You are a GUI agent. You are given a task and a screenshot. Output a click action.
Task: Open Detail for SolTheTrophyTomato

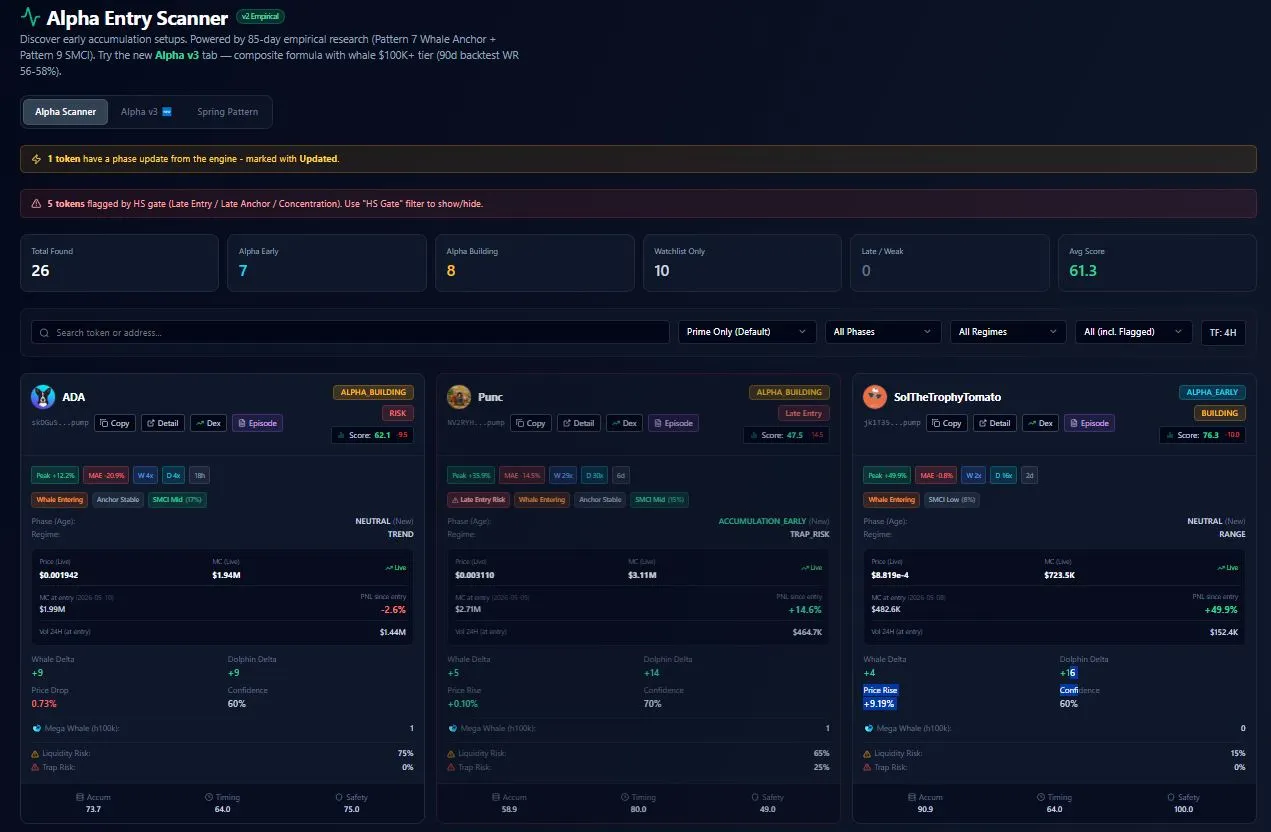pos(995,423)
